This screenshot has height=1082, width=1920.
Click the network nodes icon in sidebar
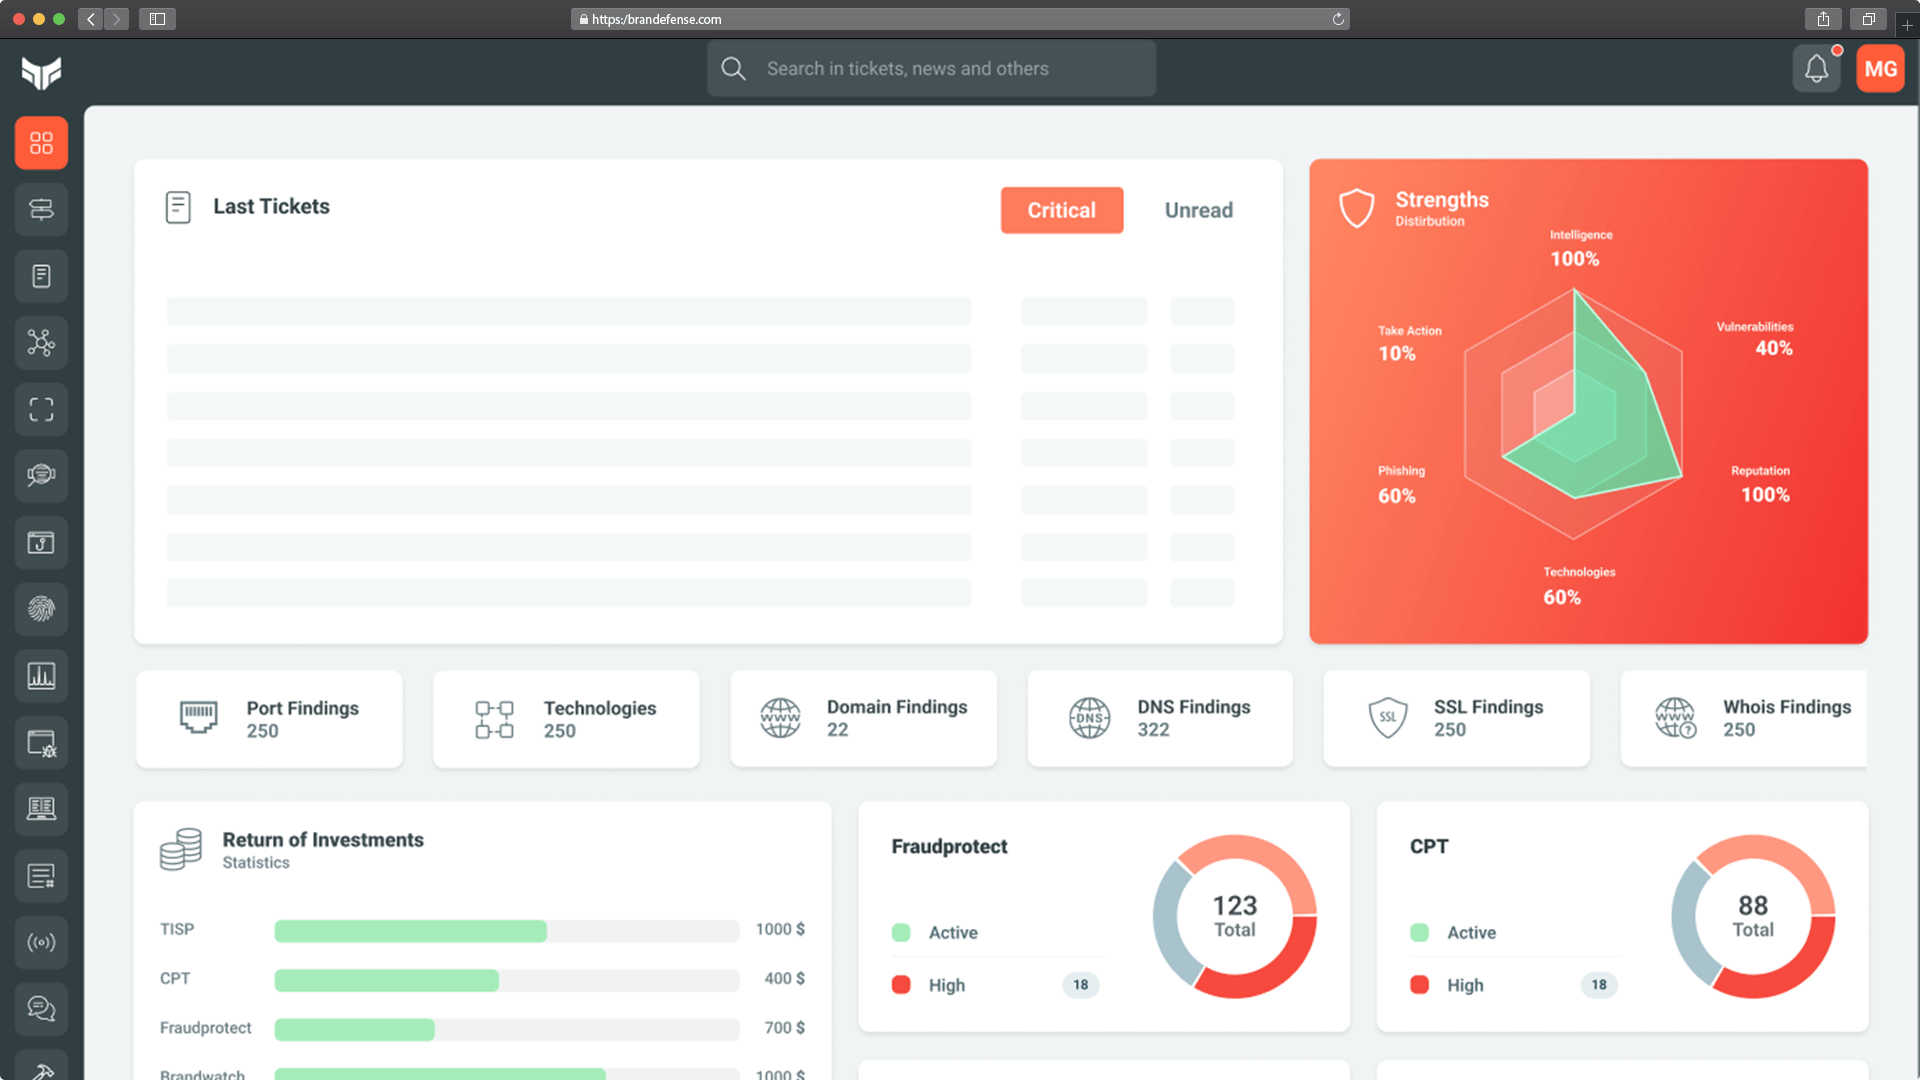click(41, 343)
